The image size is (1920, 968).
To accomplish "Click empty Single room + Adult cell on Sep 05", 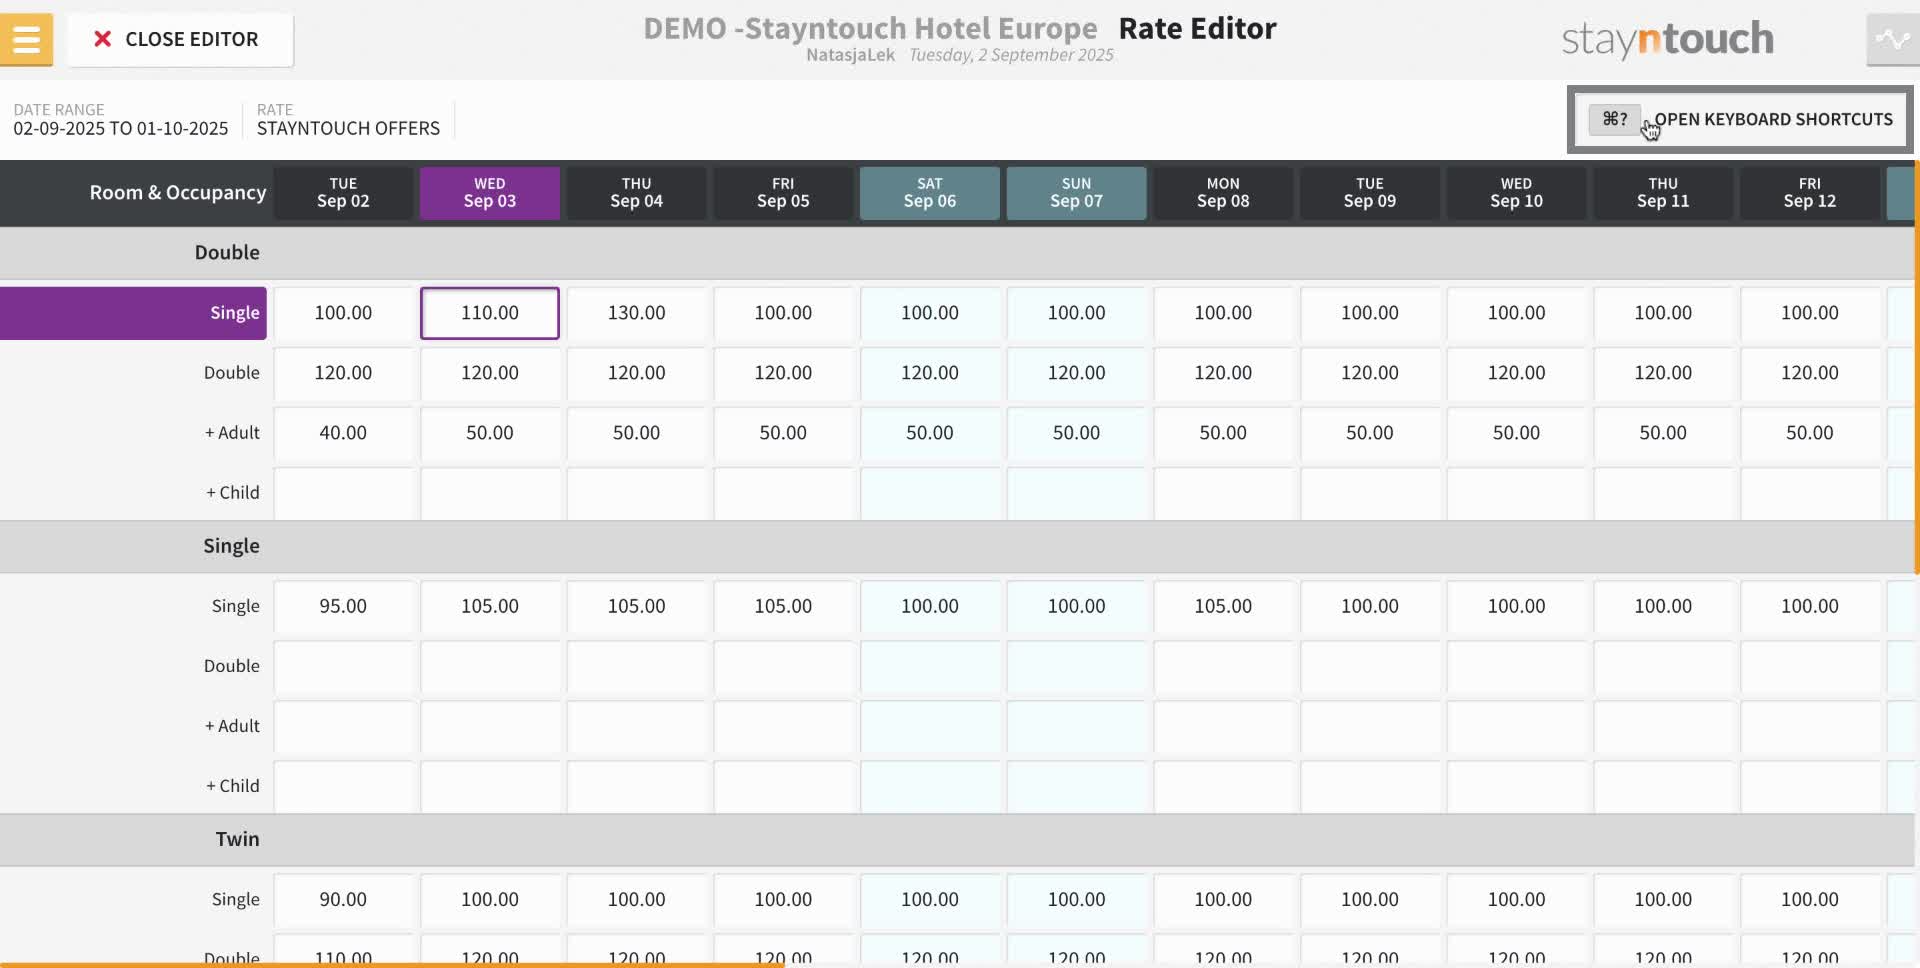I will click(783, 726).
